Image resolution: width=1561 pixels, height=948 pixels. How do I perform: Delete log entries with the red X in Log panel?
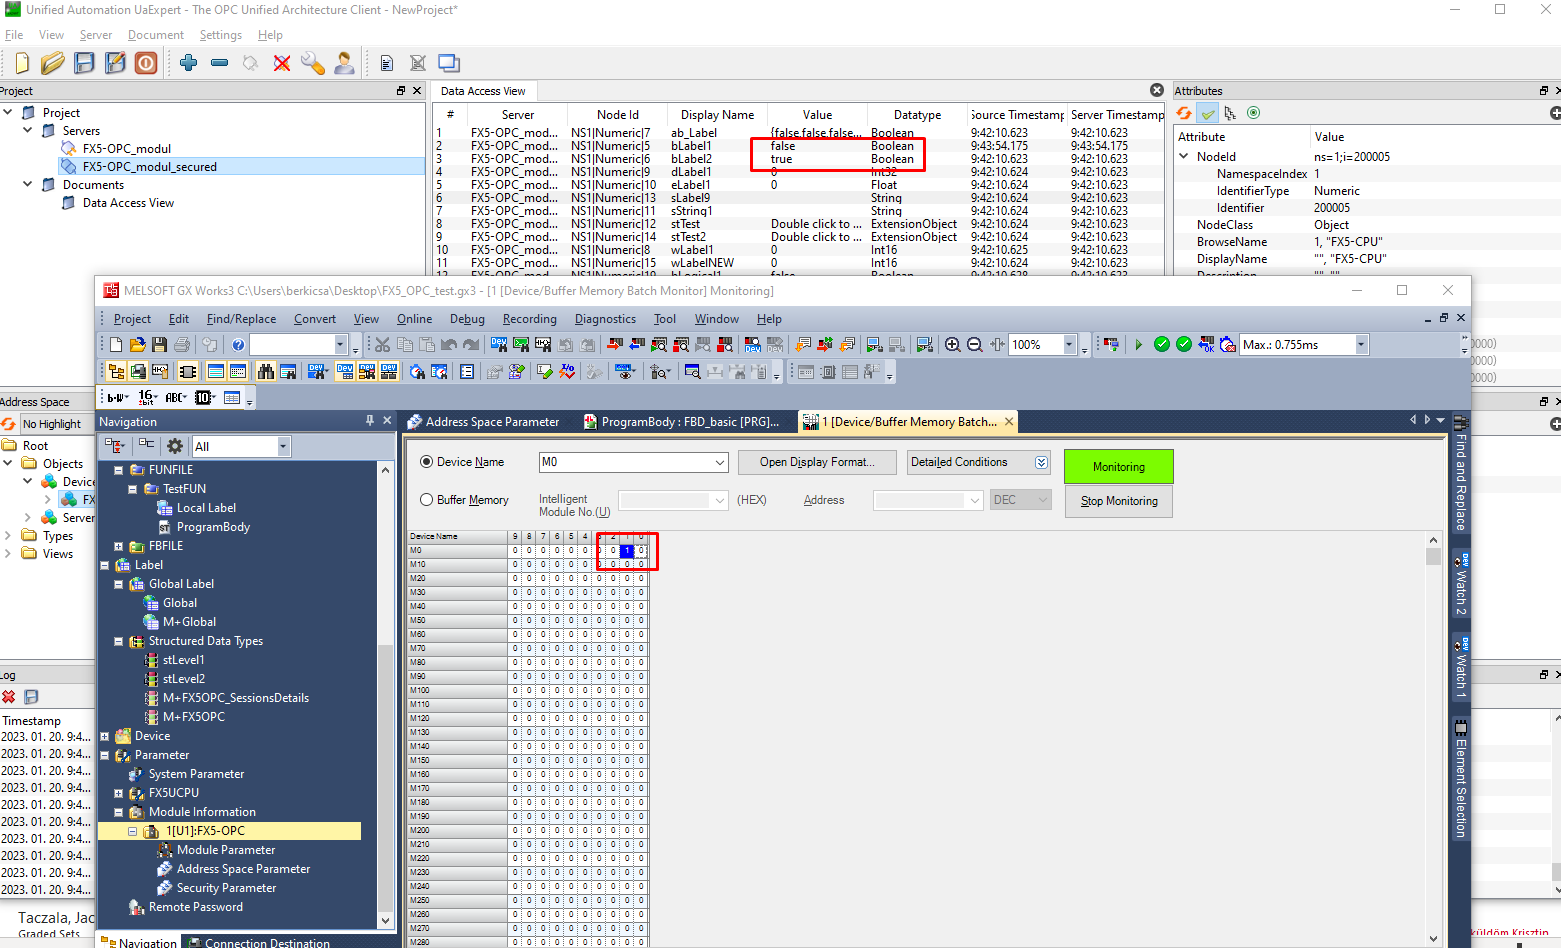tap(9, 696)
